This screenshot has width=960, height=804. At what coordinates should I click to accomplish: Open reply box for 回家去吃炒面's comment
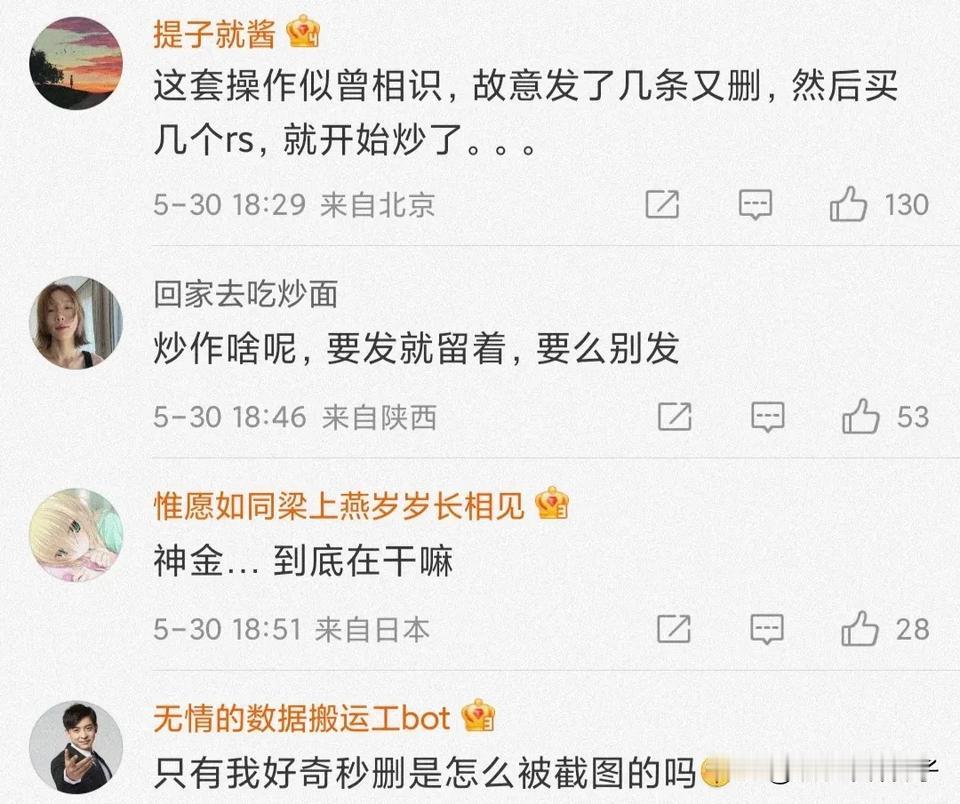point(768,417)
